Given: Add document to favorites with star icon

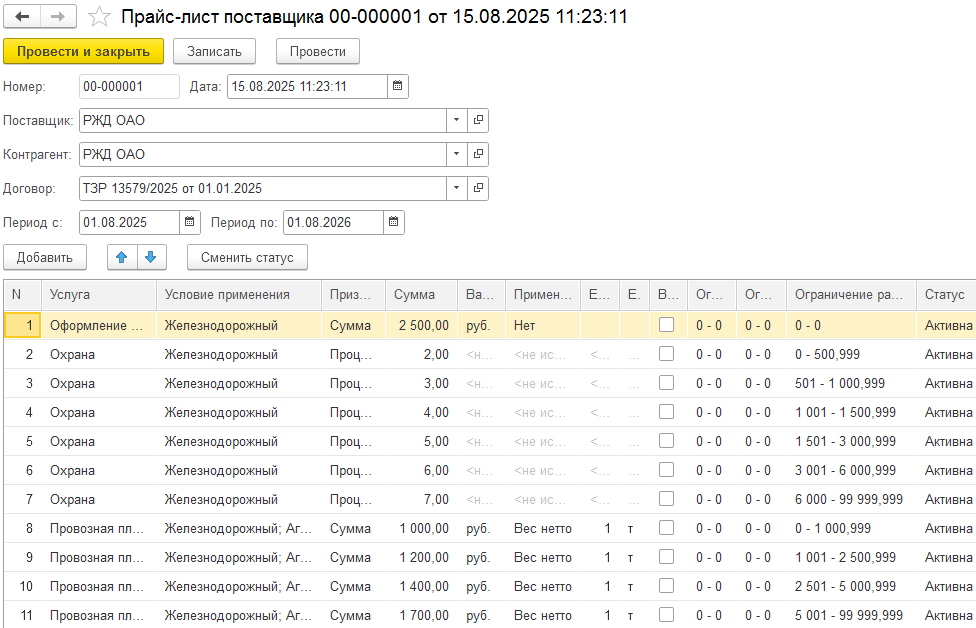Looking at the screenshot, I should pos(99,17).
